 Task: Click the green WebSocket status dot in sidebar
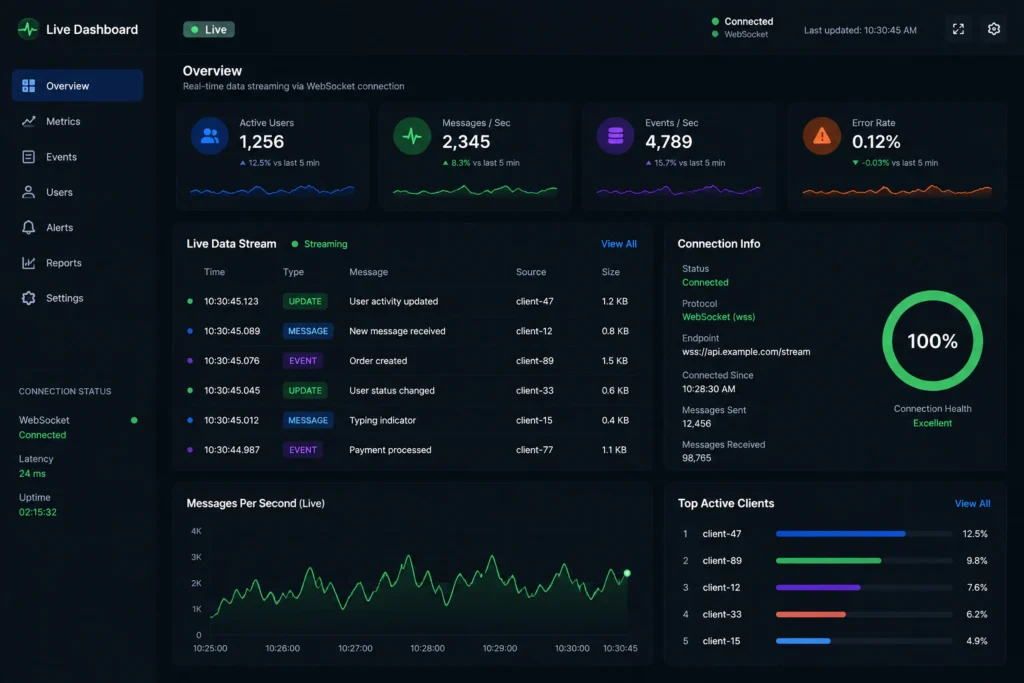(x=134, y=421)
